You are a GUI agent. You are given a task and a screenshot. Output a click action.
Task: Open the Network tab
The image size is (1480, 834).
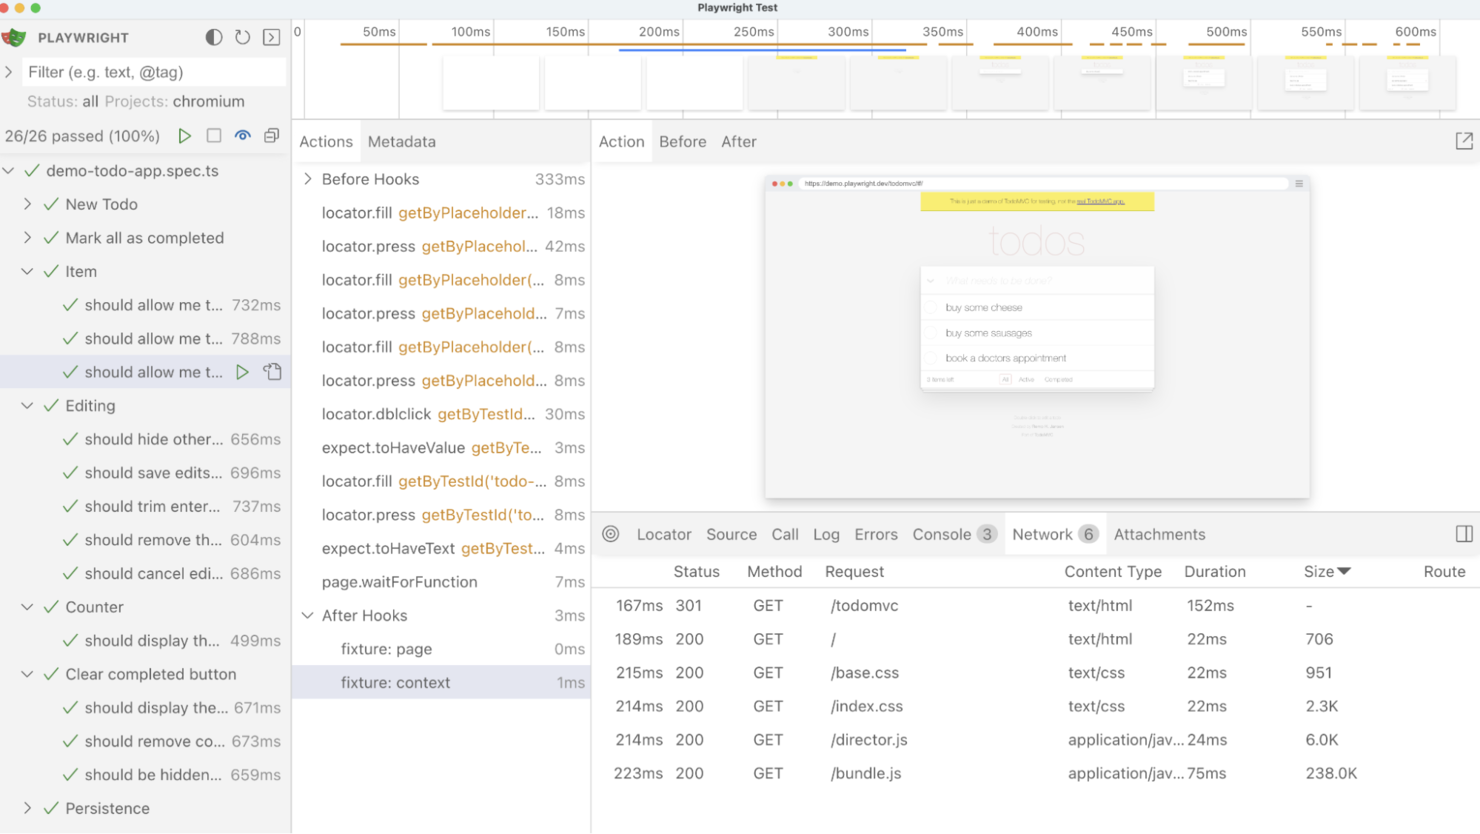pyautogui.click(x=1054, y=534)
